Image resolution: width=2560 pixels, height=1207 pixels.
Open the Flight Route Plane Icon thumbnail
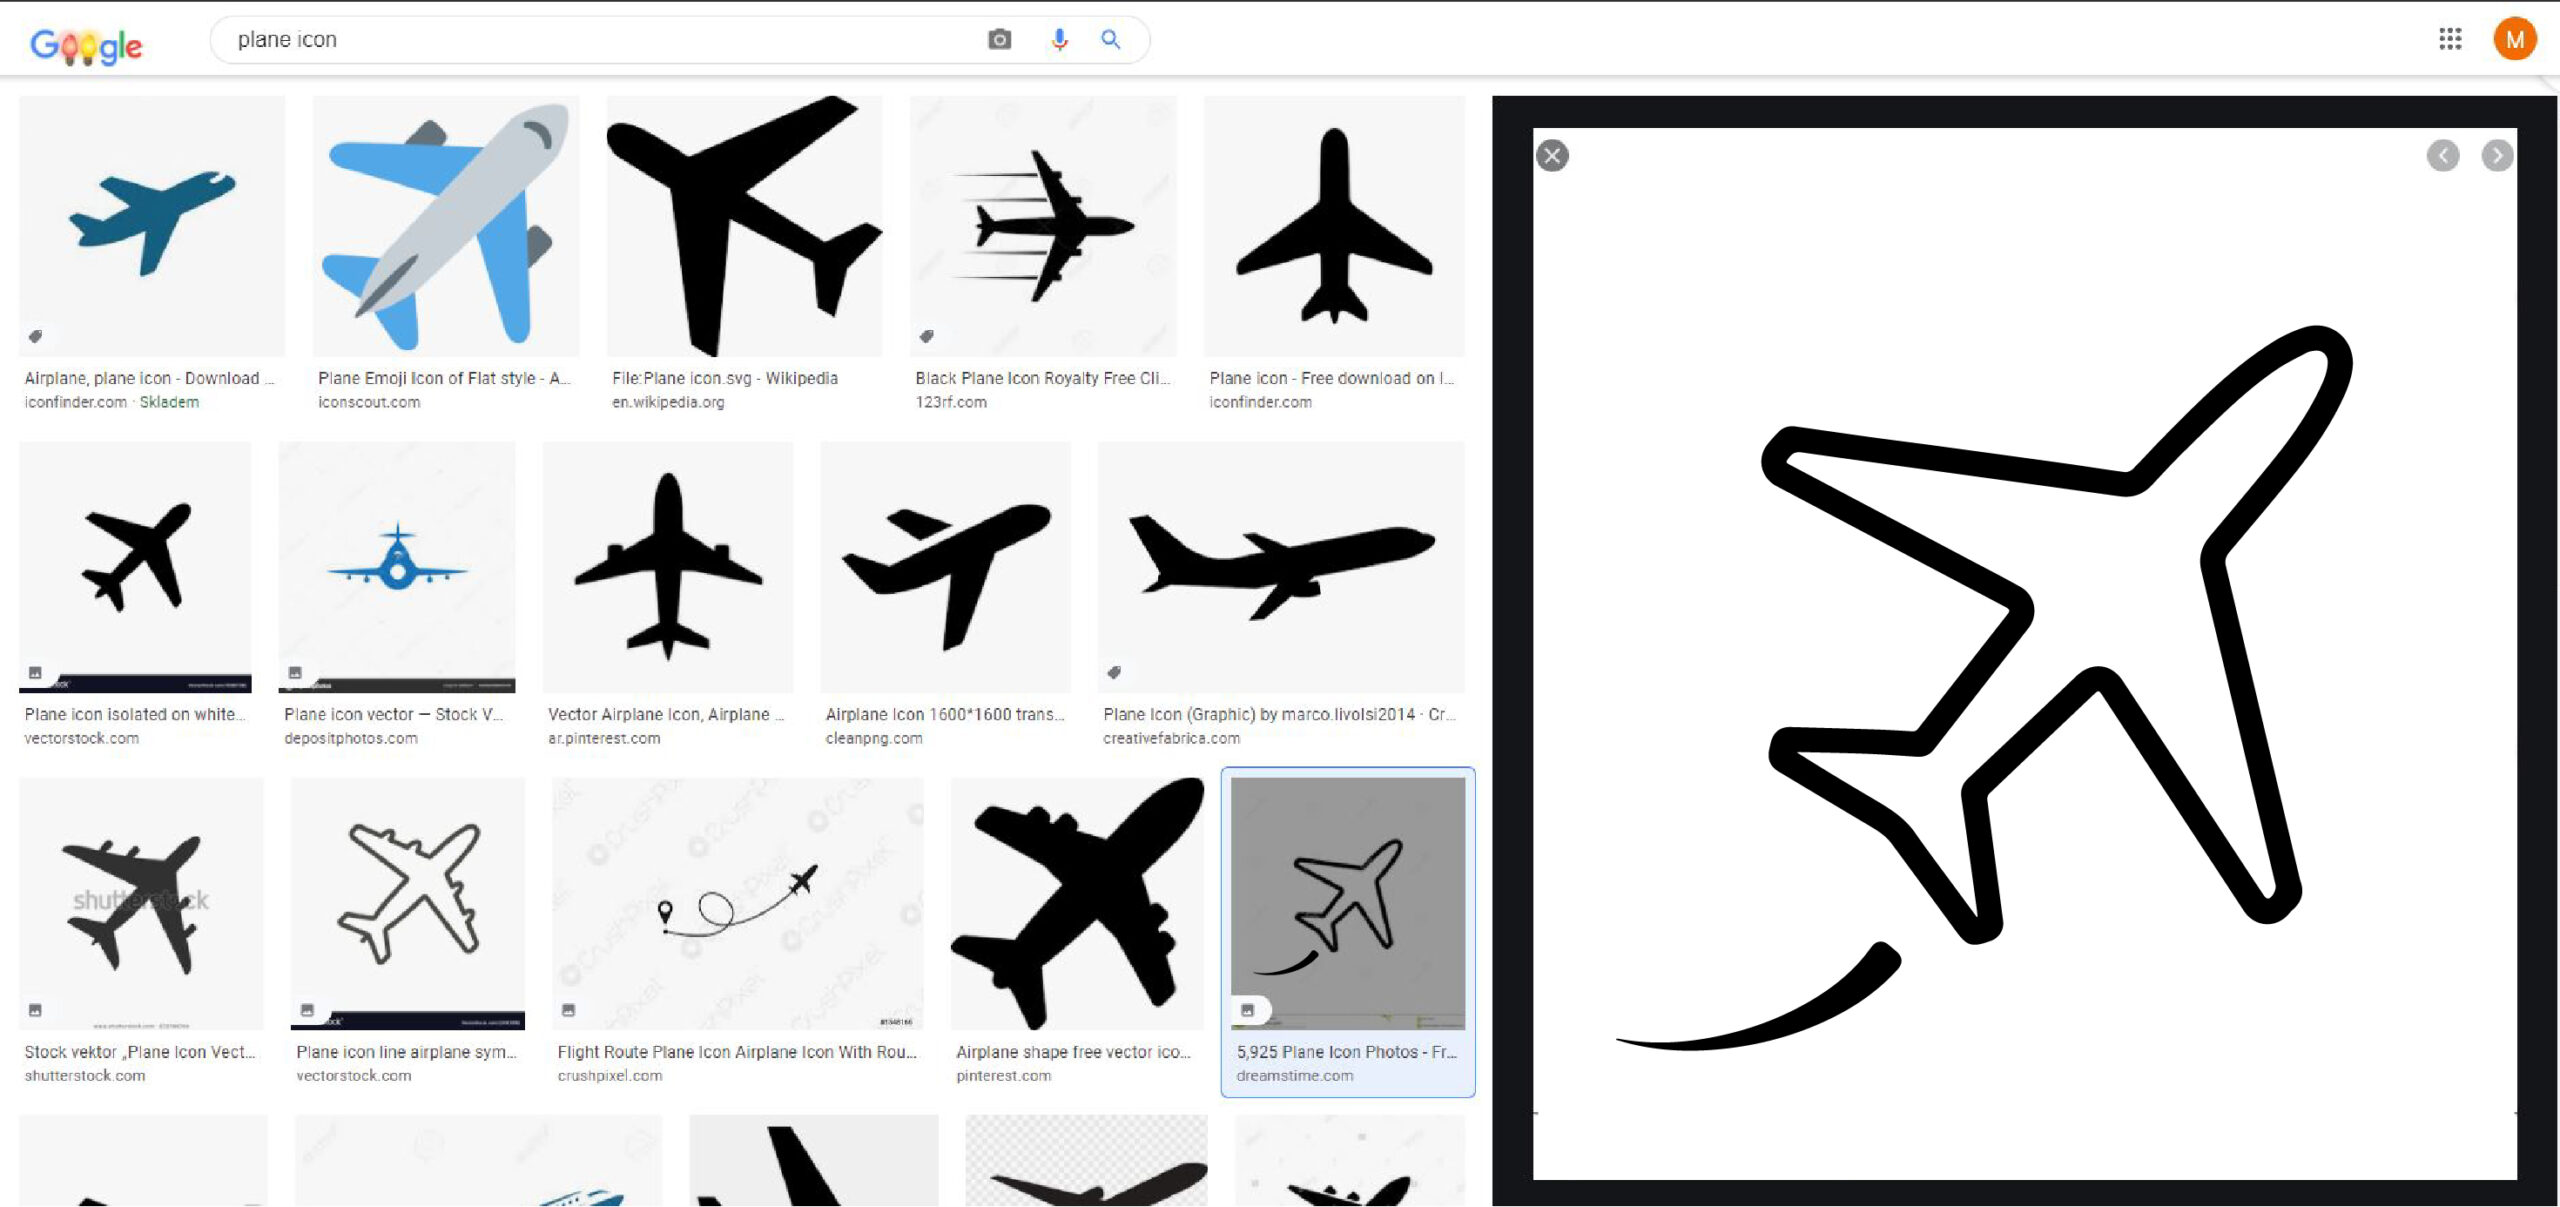pos(738,903)
